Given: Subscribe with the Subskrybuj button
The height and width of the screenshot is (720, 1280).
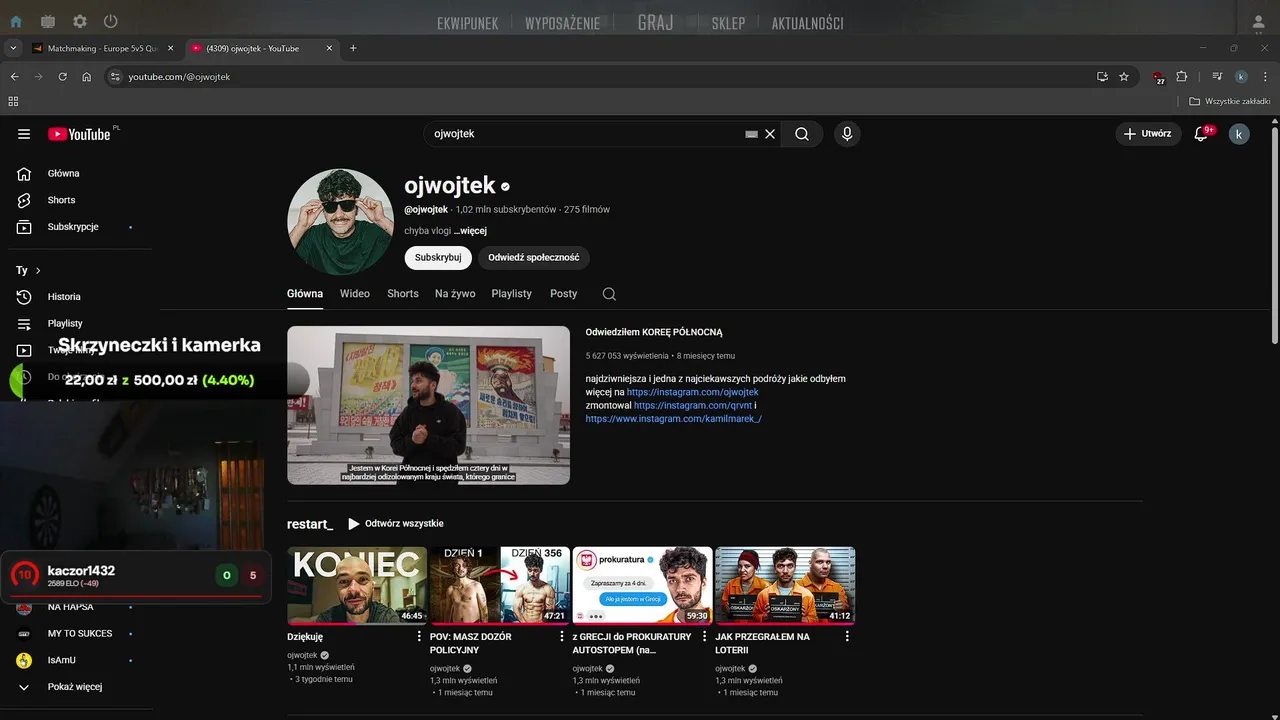Looking at the screenshot, I should (438, 257).
